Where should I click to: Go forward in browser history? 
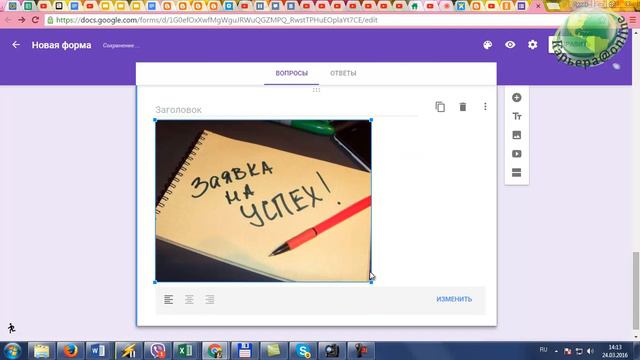pos(22,20)
